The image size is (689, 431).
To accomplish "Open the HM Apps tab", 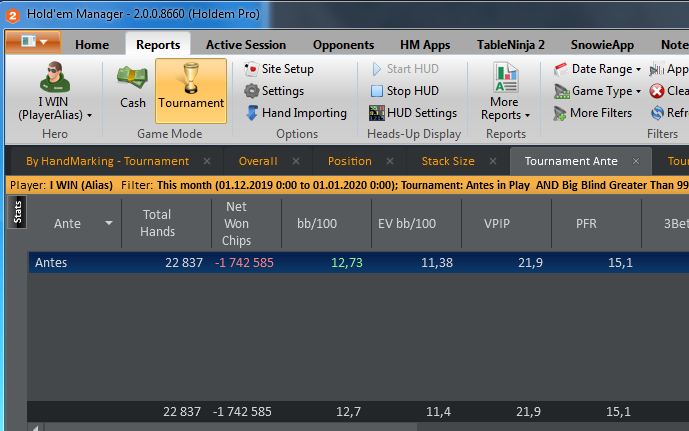I will pyautogui.click(x=425, y=45).
